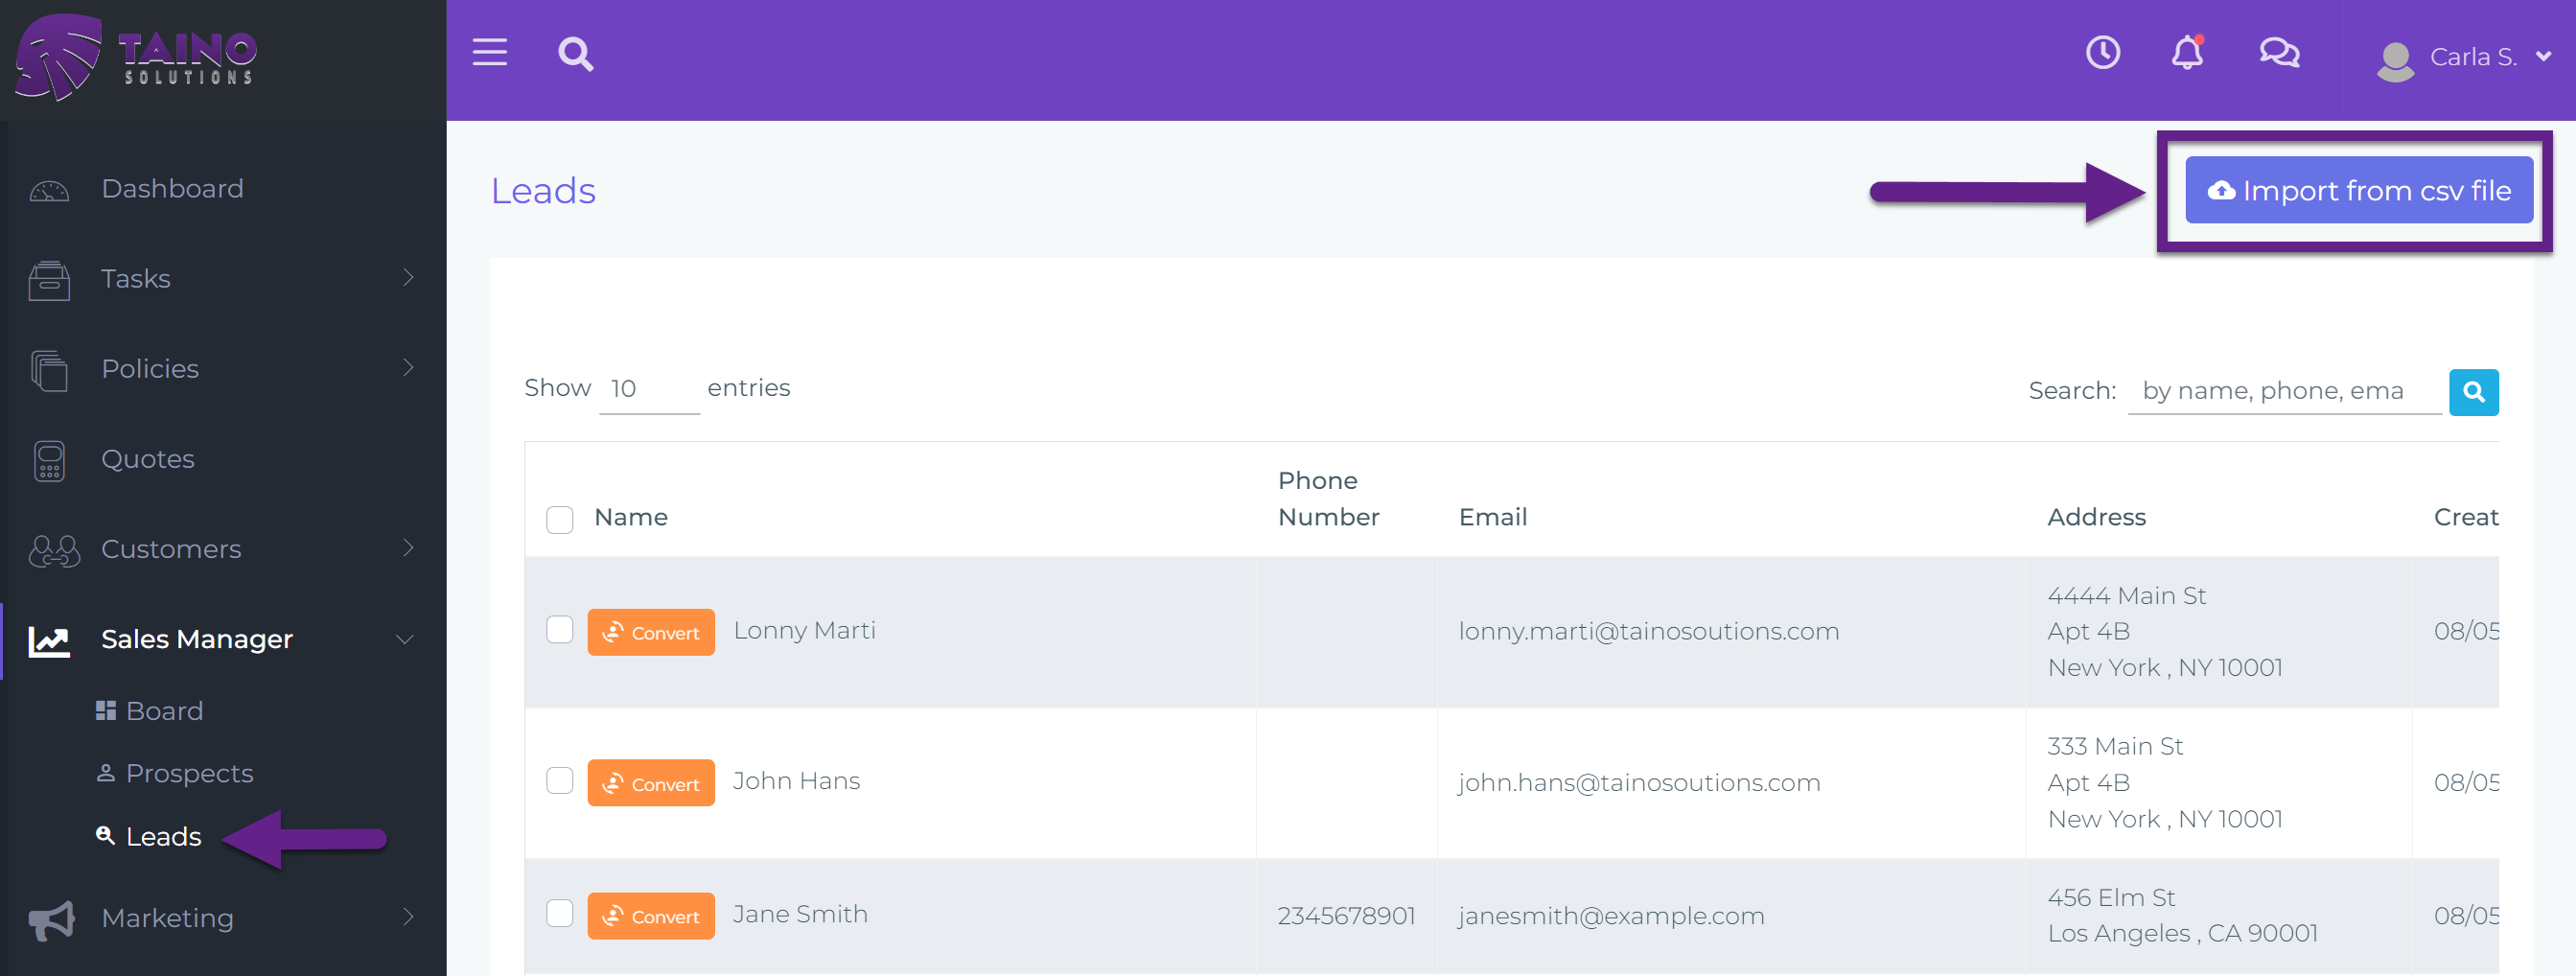Click the 4444 Main St address cell
This screenshot has width=2576, height=976.
click(2165, 632)
